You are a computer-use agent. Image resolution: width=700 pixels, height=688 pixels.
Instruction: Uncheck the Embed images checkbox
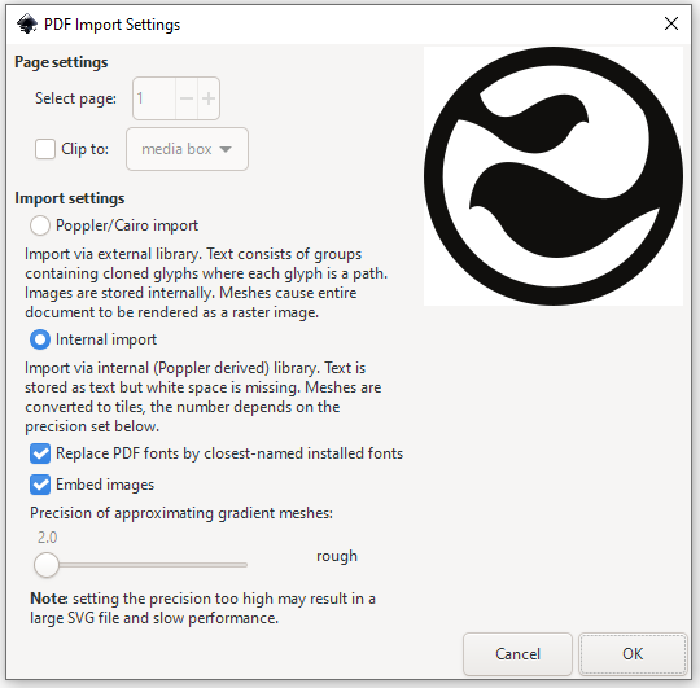coord(40,485)
